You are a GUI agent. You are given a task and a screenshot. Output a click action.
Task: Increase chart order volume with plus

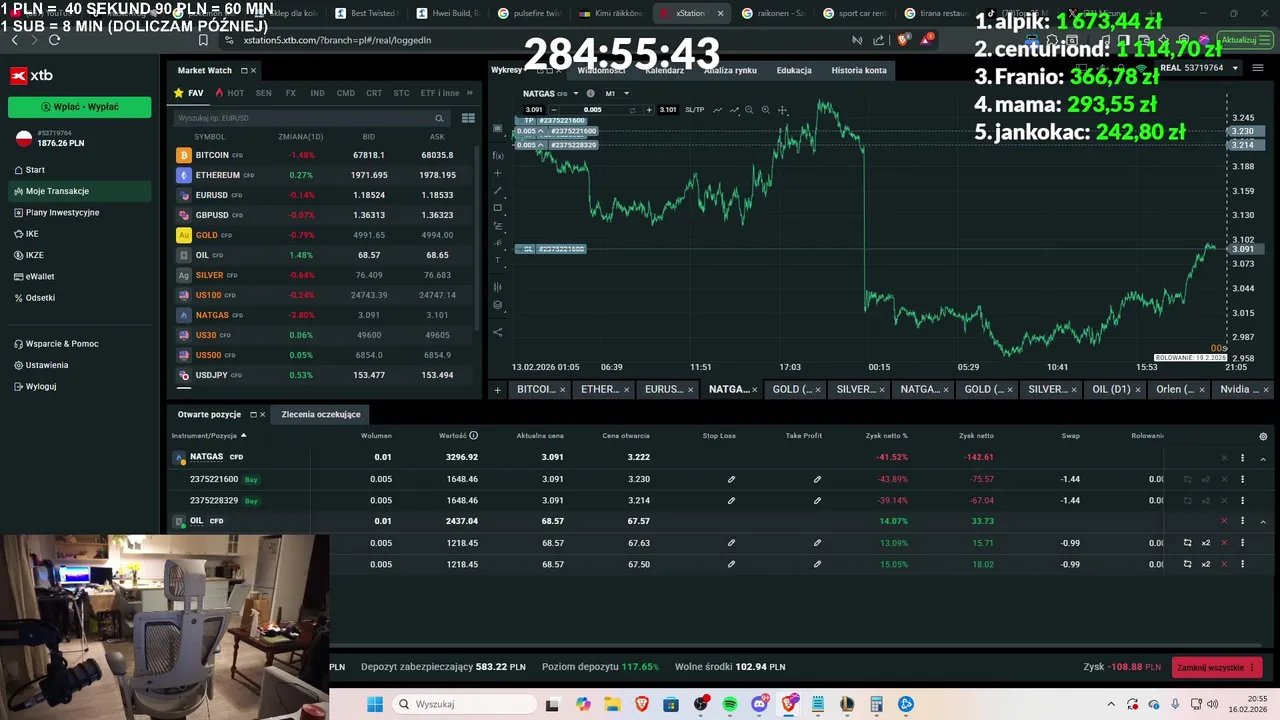[648, 110]
